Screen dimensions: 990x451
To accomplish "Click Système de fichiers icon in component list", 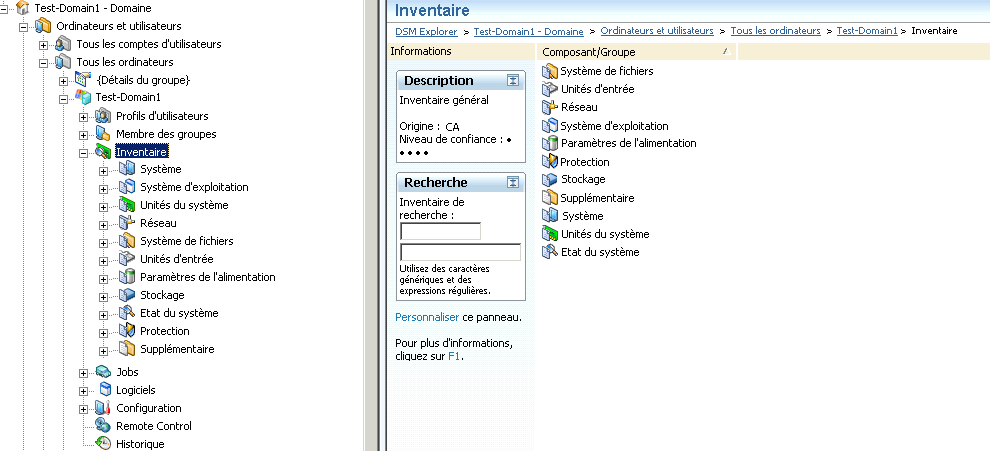I will (x=550, y=71).
